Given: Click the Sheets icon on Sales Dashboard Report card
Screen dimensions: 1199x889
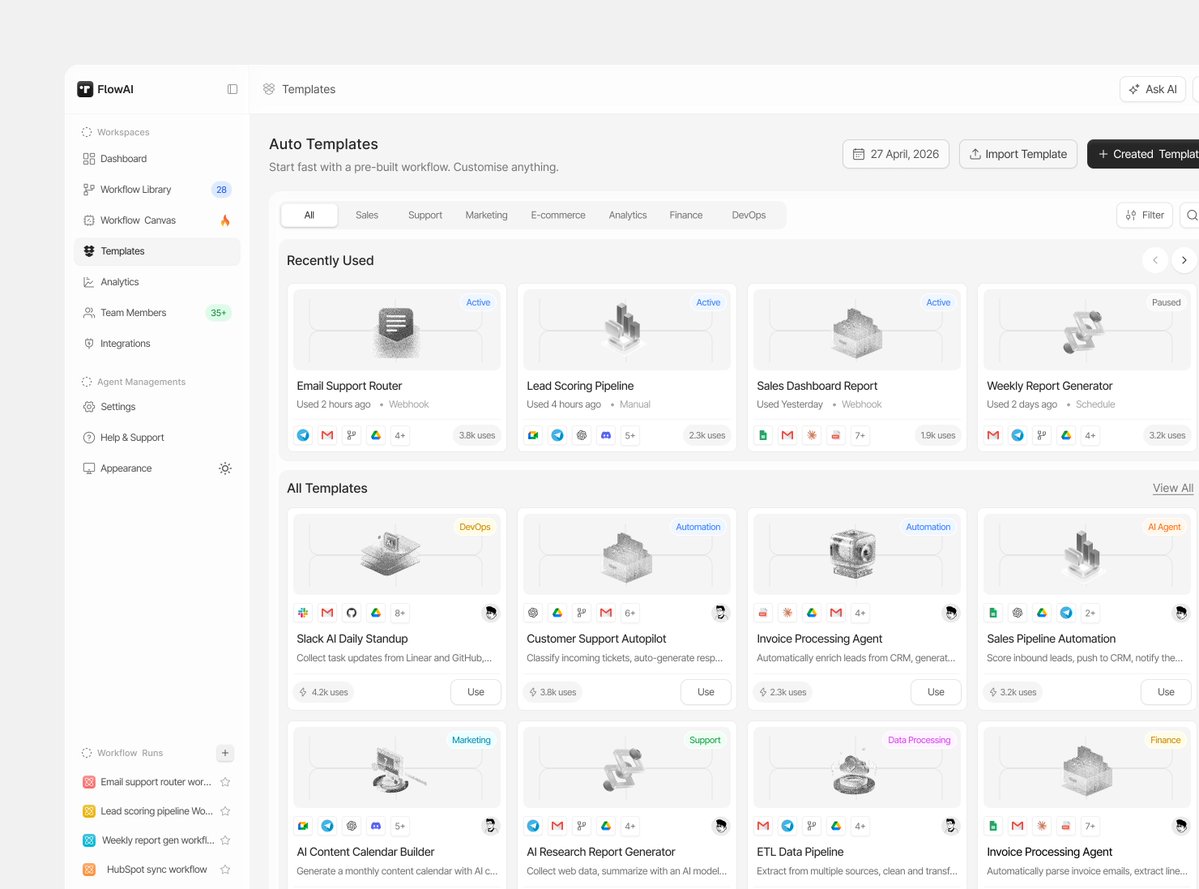Looking at the screenshot, I should pos(763,435).
